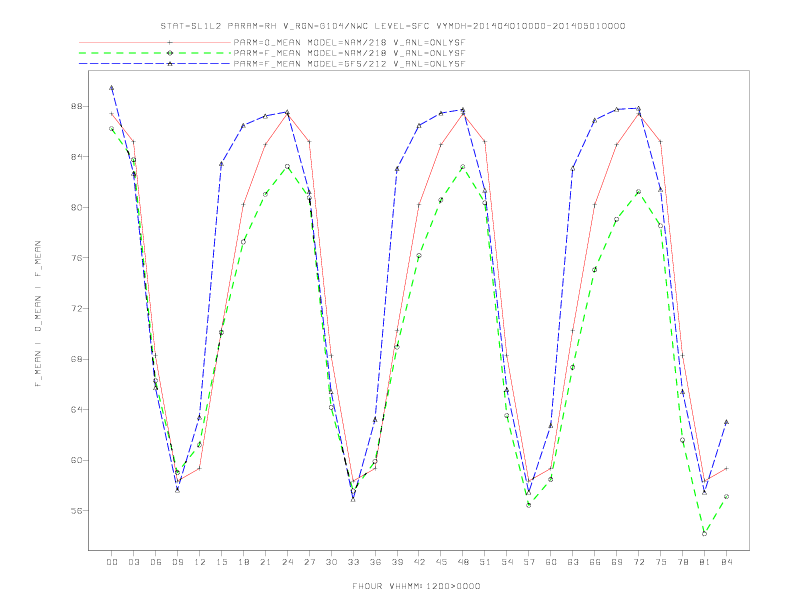Click the x-axis tick label 24
Screen dimensions: 792x612
(287, 562)
